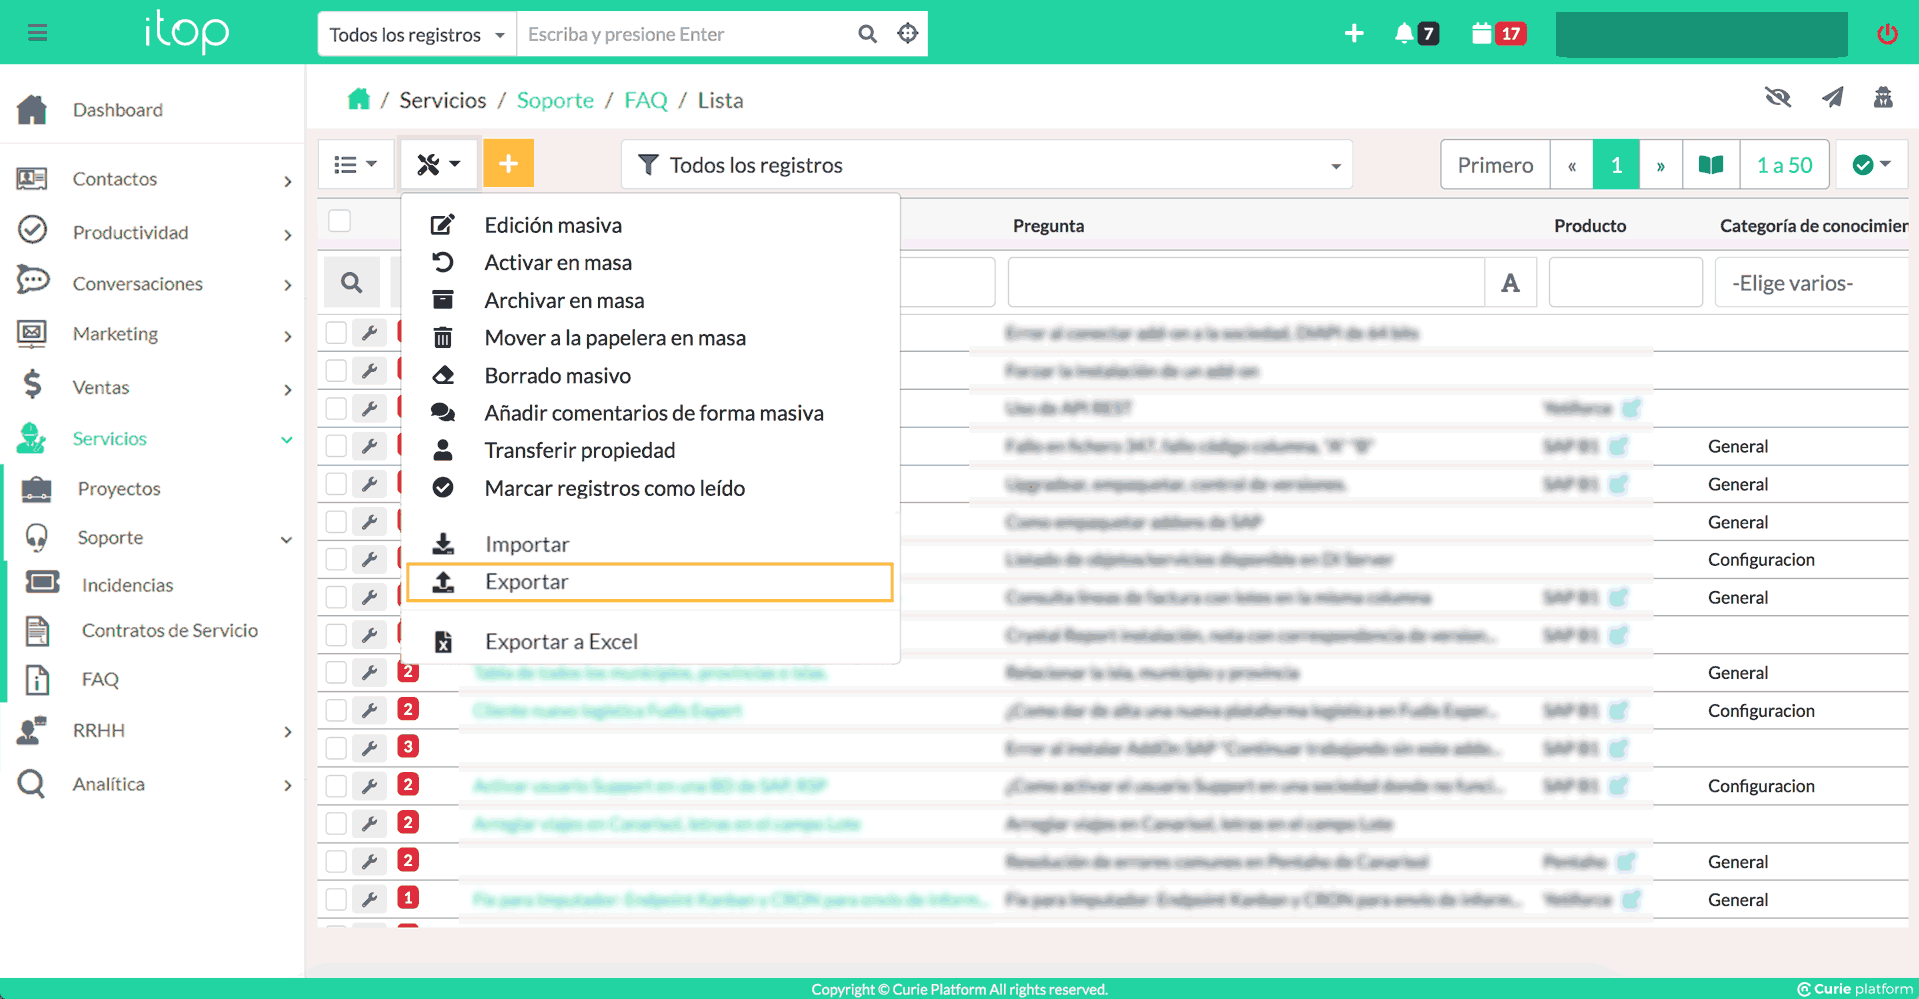Viewport: 1919px width, 999px height.
Task: Open the notifications bell icon
Action: coord(1404,34)
